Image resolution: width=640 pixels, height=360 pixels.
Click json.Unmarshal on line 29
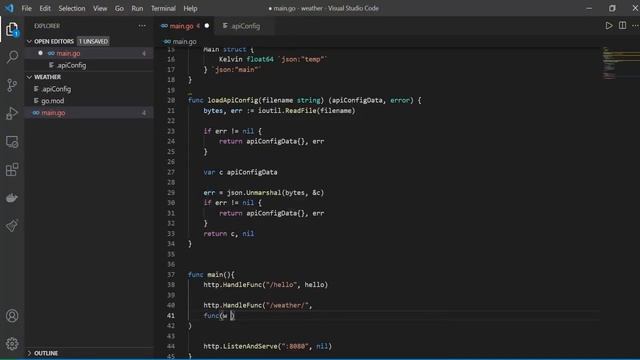pos(254,193)
